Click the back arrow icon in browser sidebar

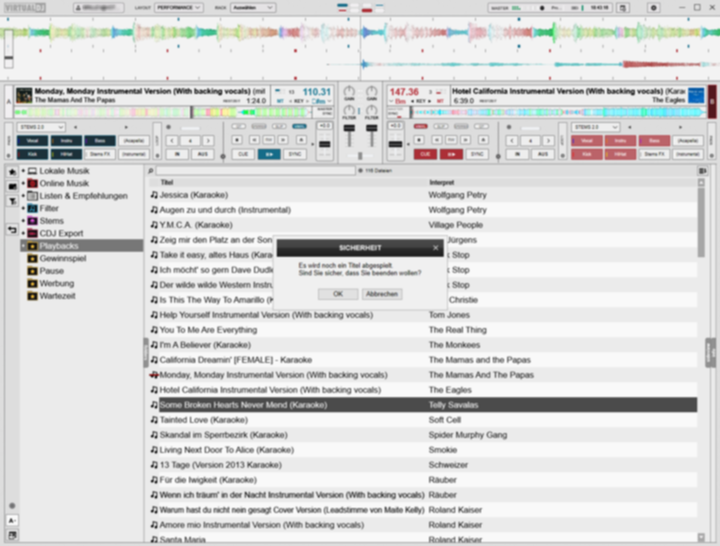12,230
